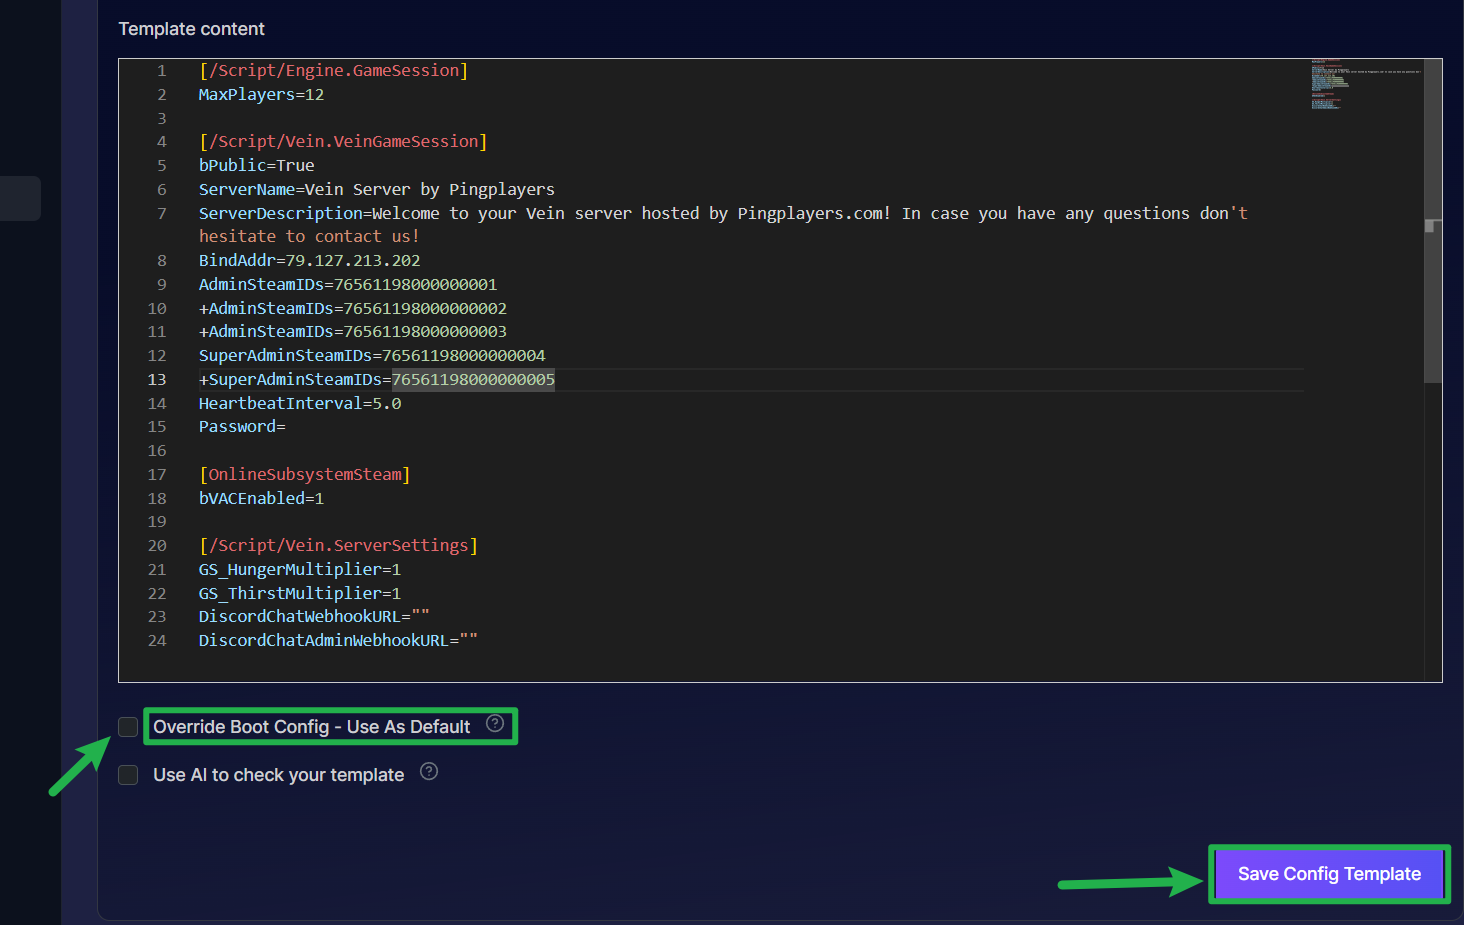The image size is (1464, 925).
Task: Click the bVACEnabled=1 setting line
Action: click(x=261, y=499)
